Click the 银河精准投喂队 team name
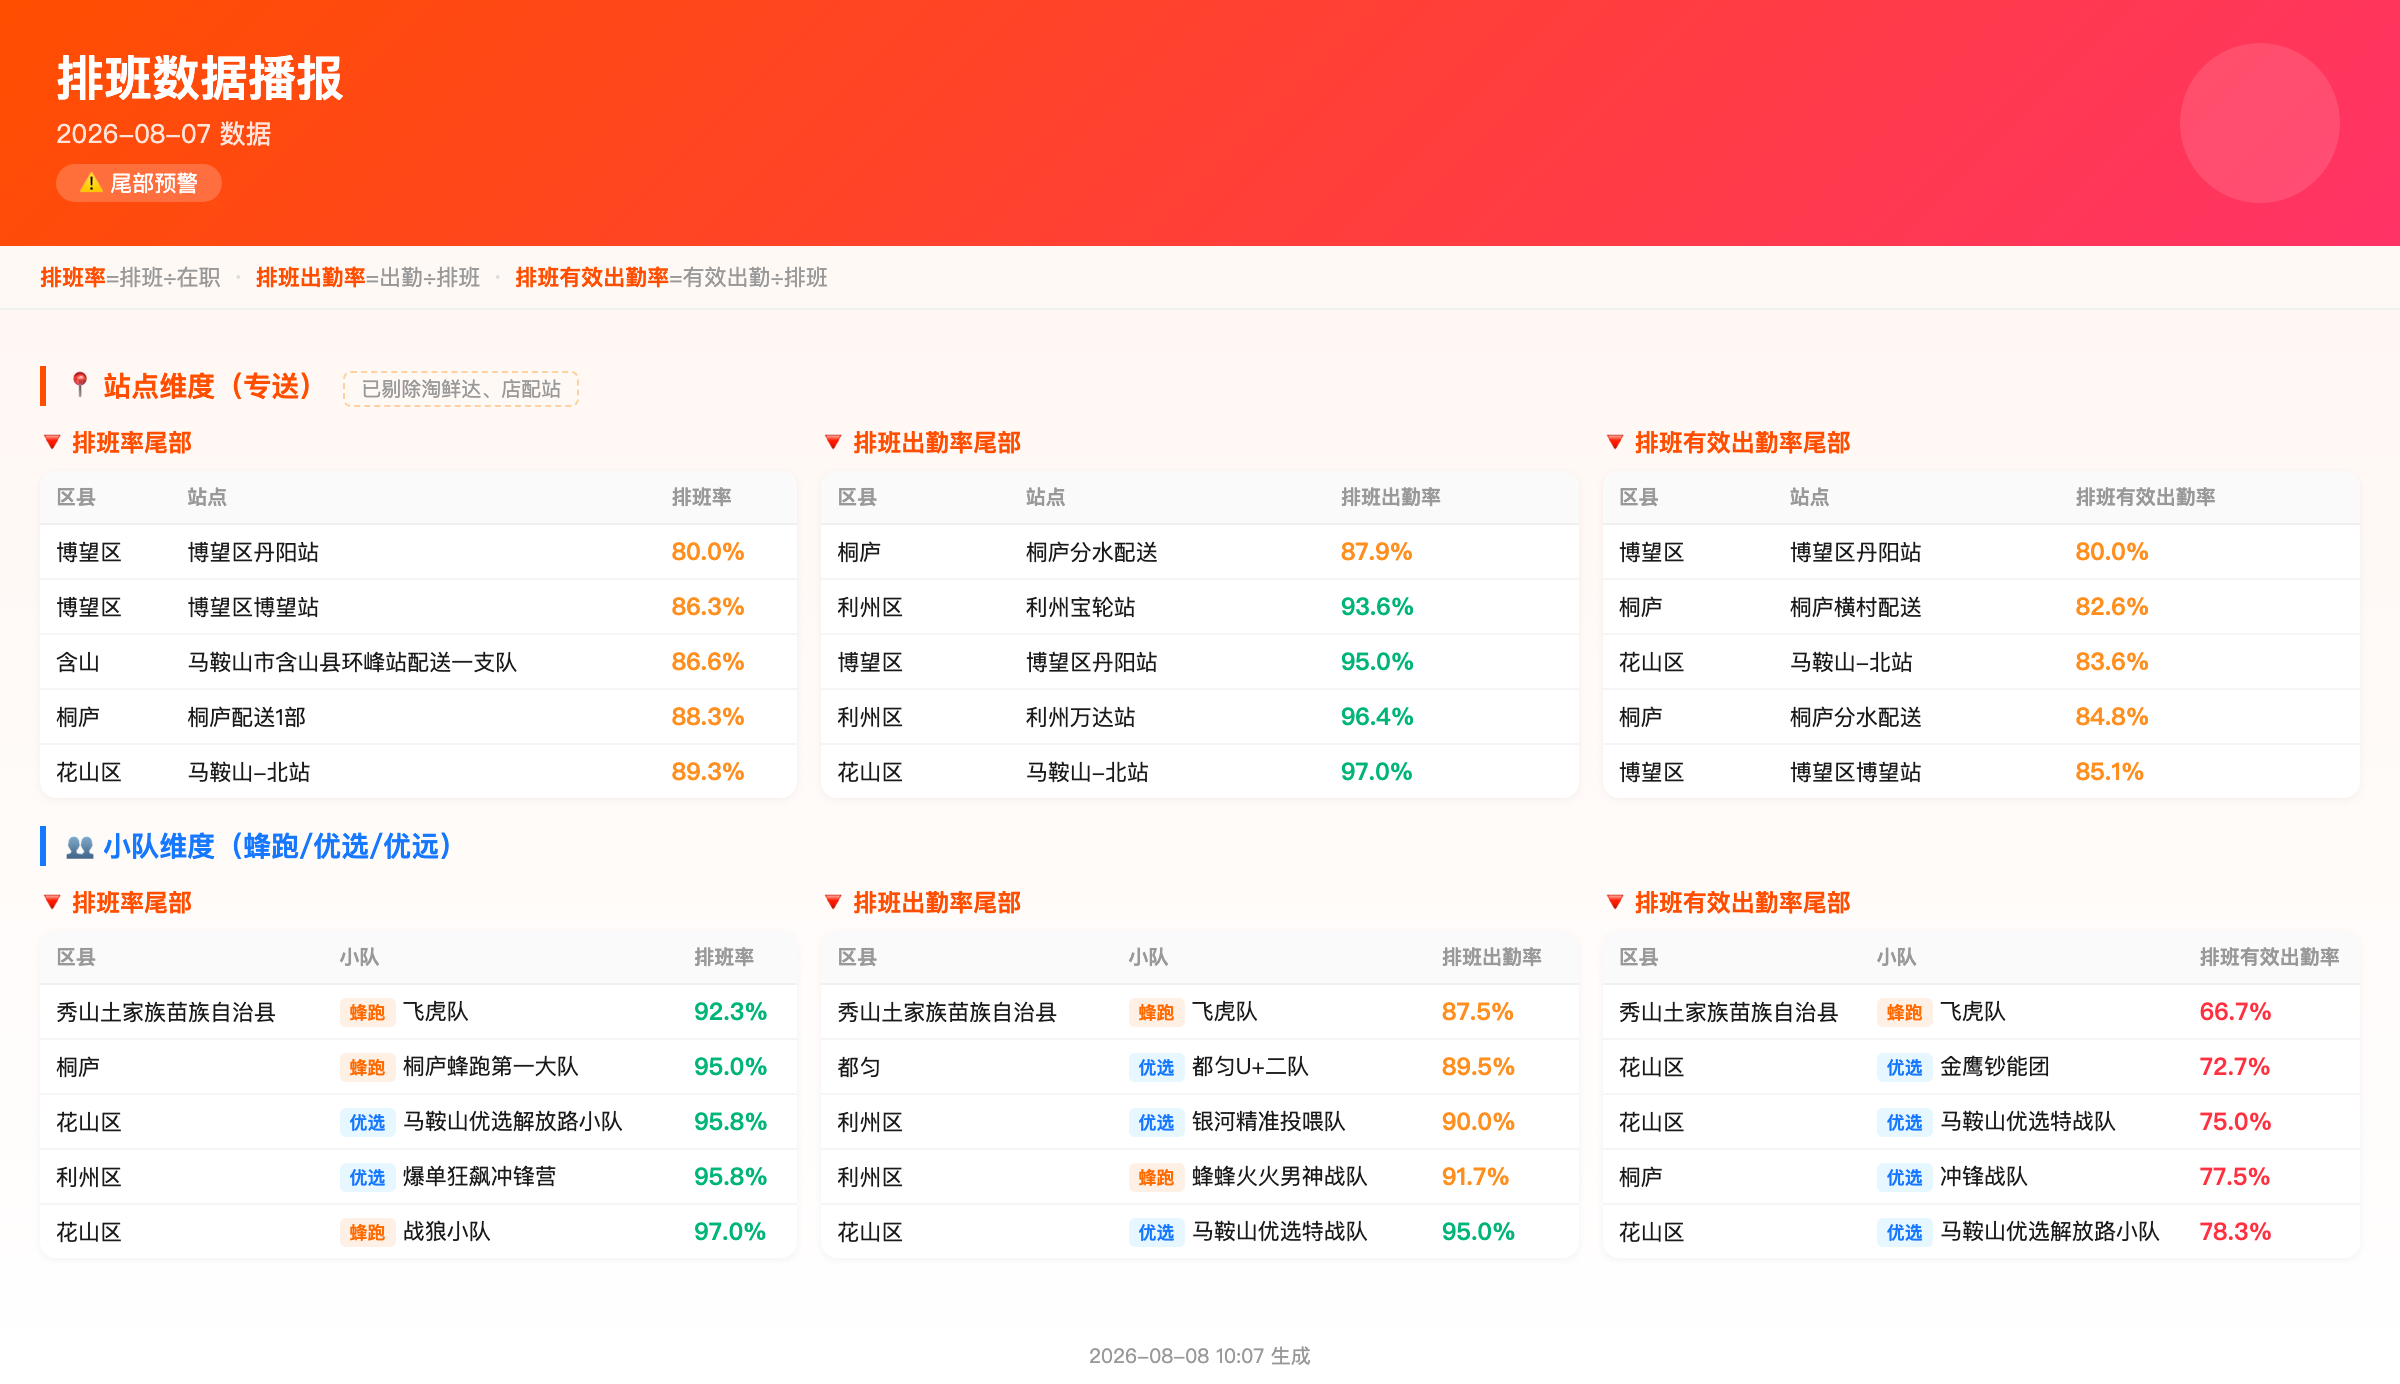This screenshot has width=2400, height=1384. coord(1269,1122)
